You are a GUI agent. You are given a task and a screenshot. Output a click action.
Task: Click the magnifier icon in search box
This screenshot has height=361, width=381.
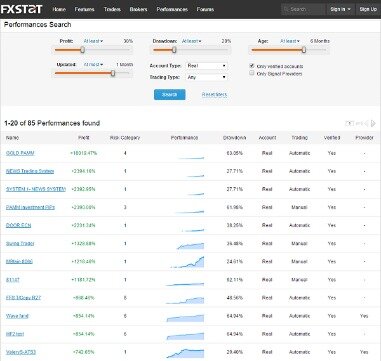click(x=286, y=9)
